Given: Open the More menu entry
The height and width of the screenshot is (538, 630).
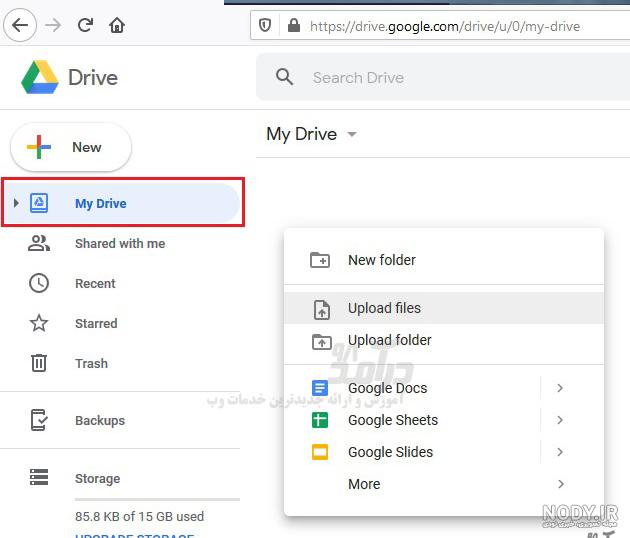Looking at the screenshot, I should [444, 484].
